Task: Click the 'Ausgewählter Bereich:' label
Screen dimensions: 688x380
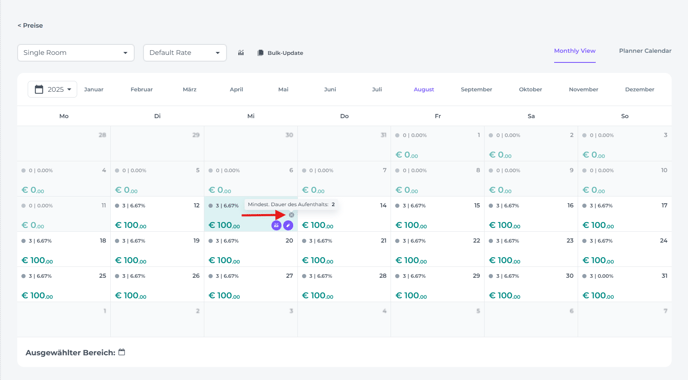Action: [x=70, y=353]
